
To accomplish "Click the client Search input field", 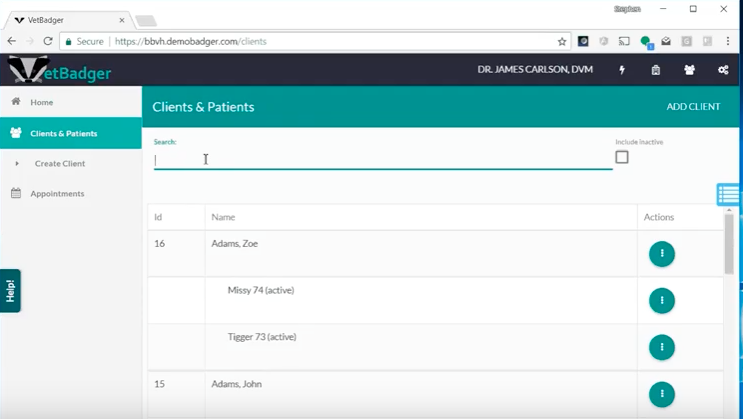I will coord(382,160).
